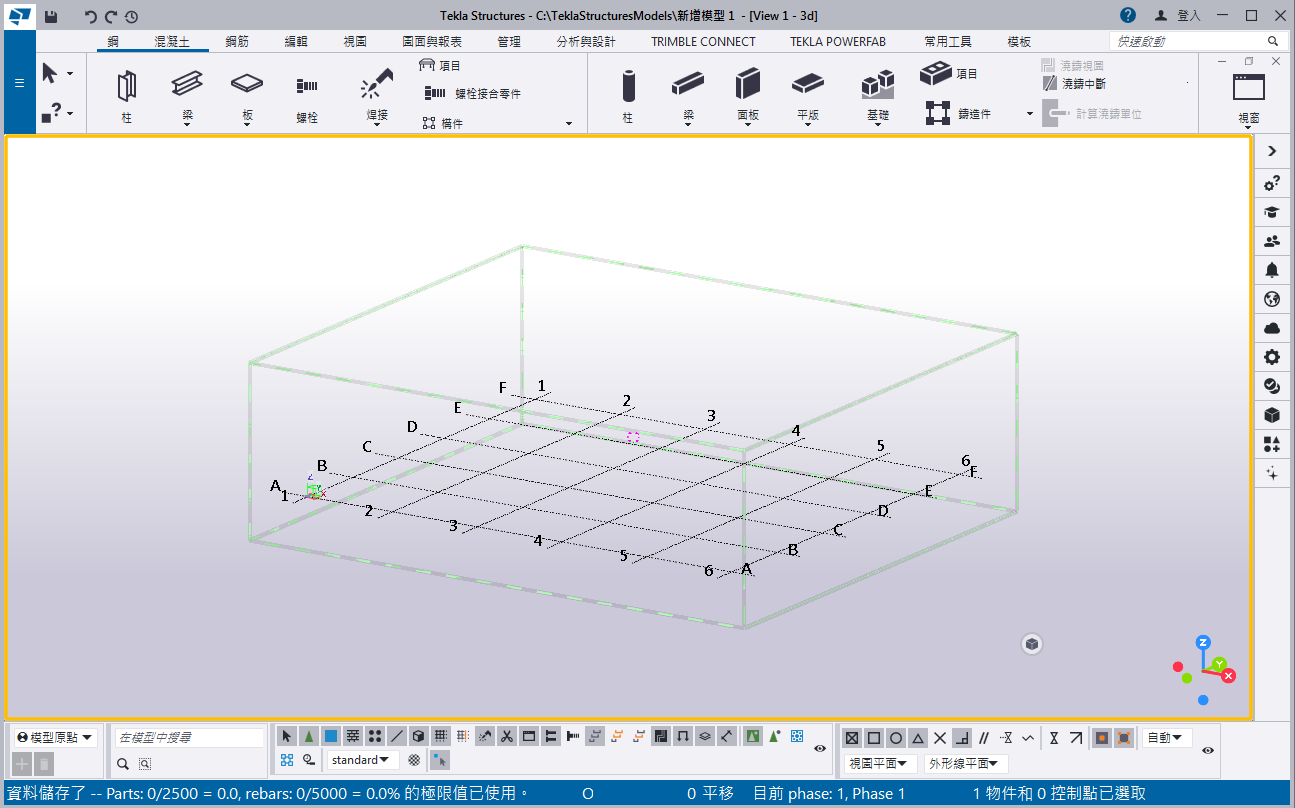Pick the concrete footing (基礎) icon
Viewport: 1295px width, 808px height.
(877, 85)
